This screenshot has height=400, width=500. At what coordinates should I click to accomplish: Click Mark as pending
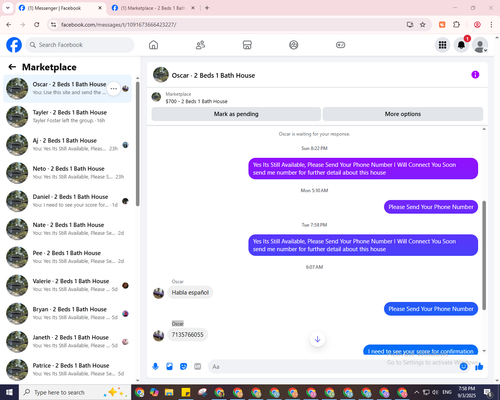coord(236,114)
